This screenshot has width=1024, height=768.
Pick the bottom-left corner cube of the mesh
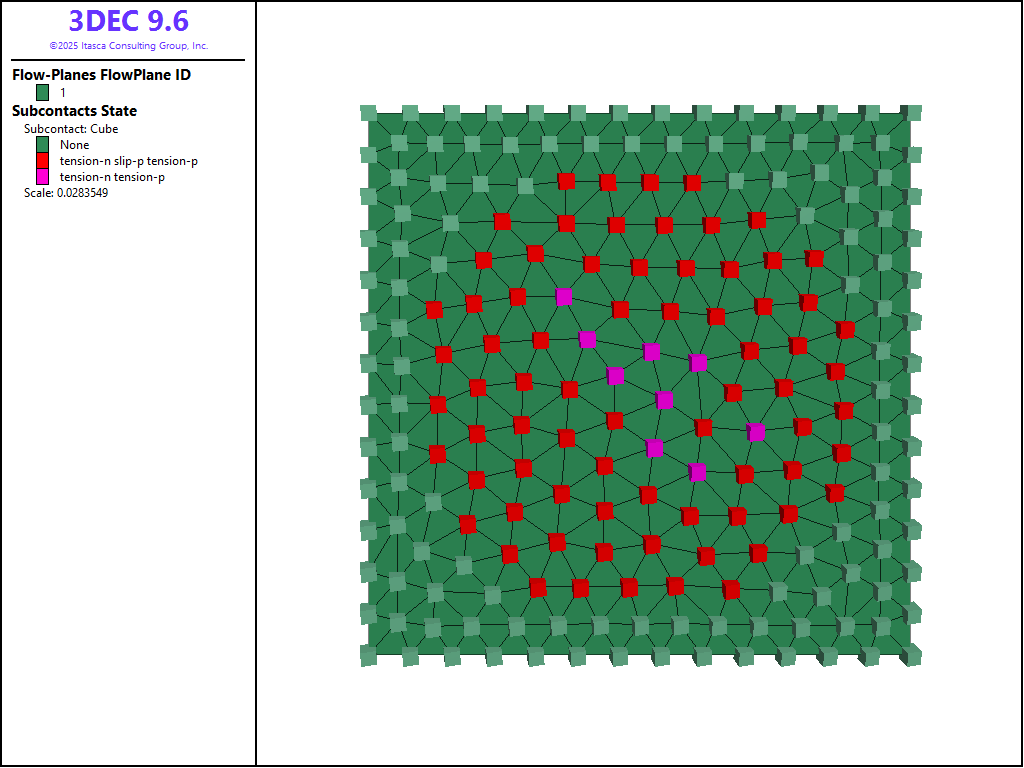tap(368, 656)
